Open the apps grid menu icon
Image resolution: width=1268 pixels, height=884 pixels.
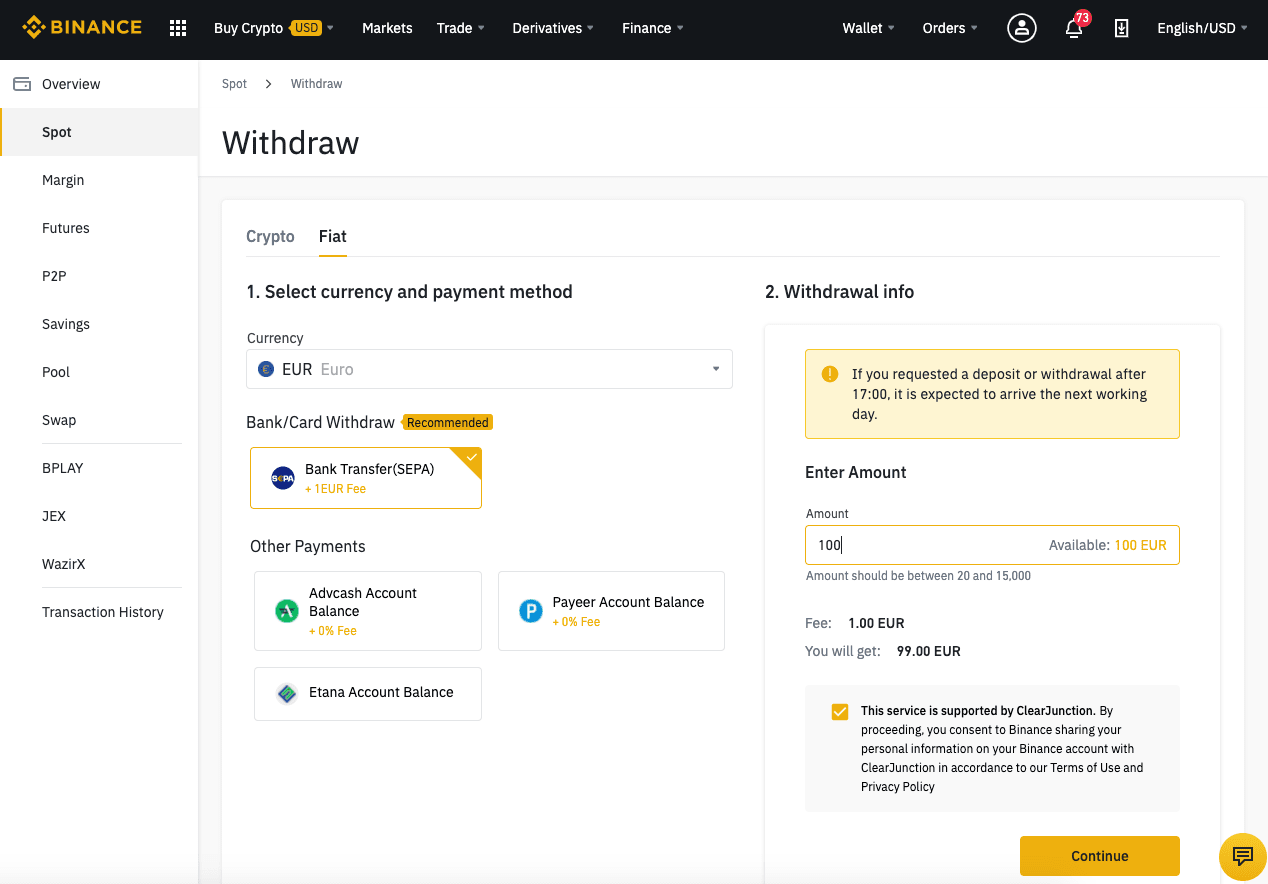(x=178, y=28)
